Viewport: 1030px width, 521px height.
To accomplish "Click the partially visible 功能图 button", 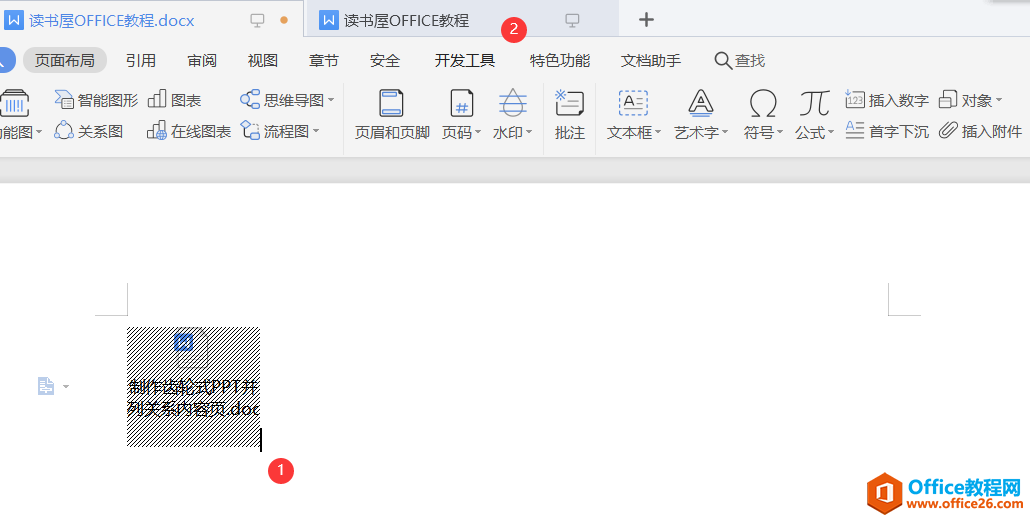I will tap(21, 115).
